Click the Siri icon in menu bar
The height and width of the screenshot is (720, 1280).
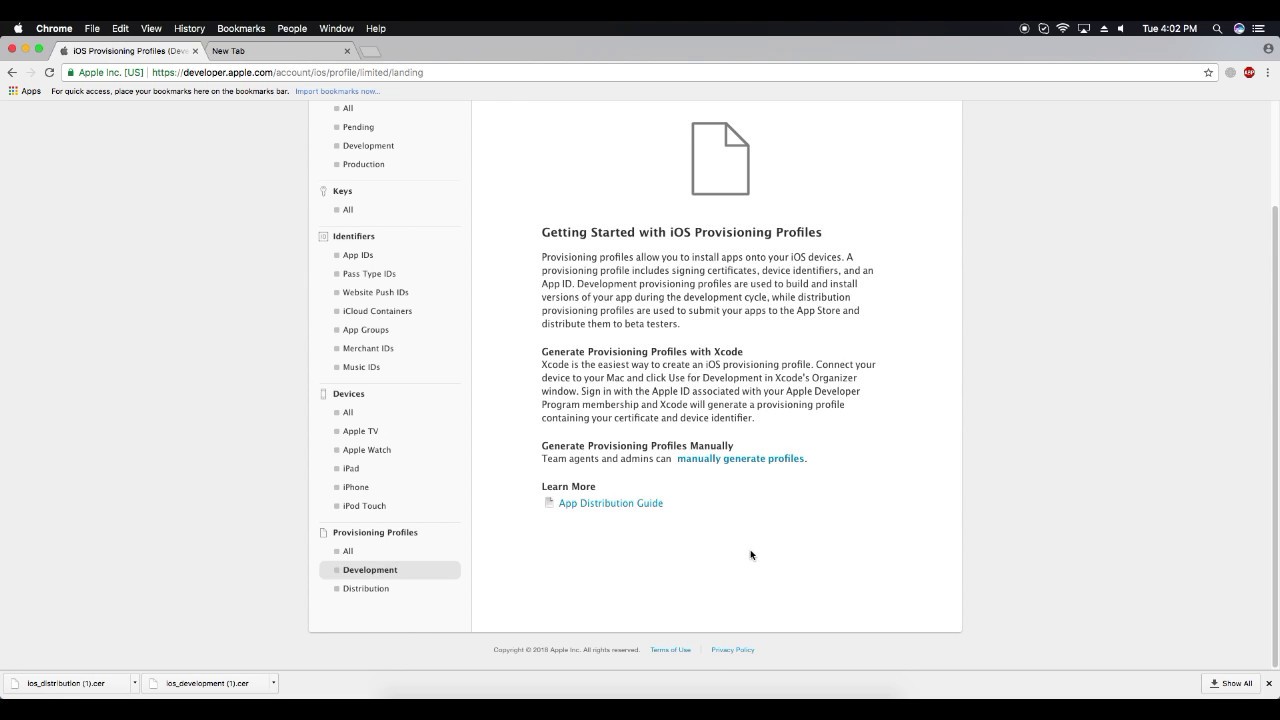(1239, 28)
